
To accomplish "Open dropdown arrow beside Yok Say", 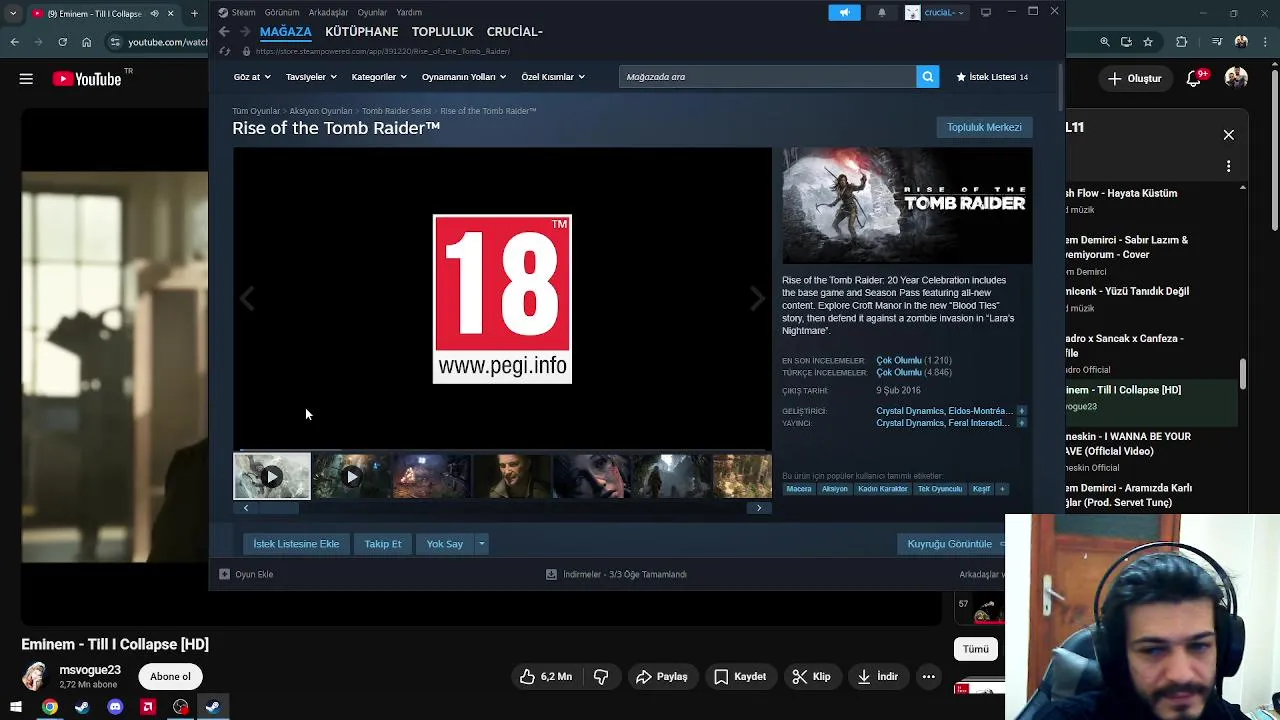I will (x=481, y=544).
